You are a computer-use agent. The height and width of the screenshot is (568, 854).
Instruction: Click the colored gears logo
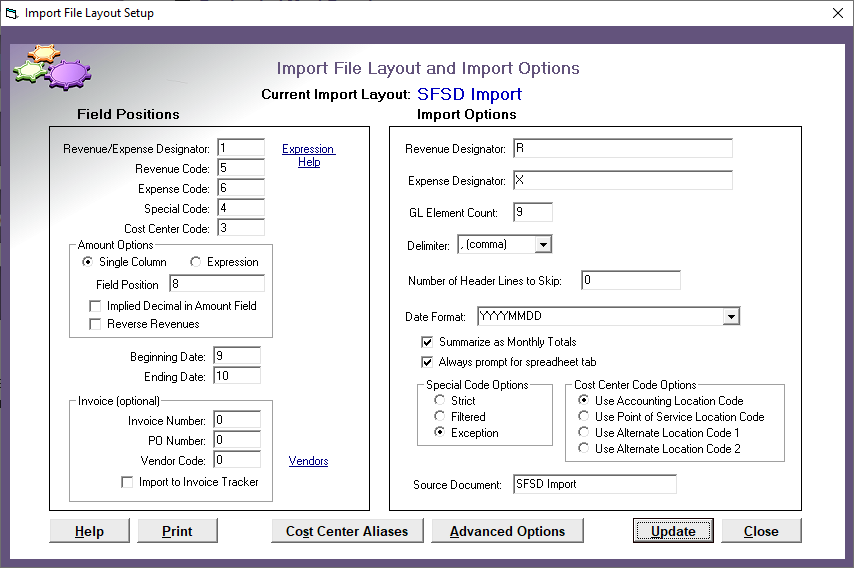coord(52,68)
